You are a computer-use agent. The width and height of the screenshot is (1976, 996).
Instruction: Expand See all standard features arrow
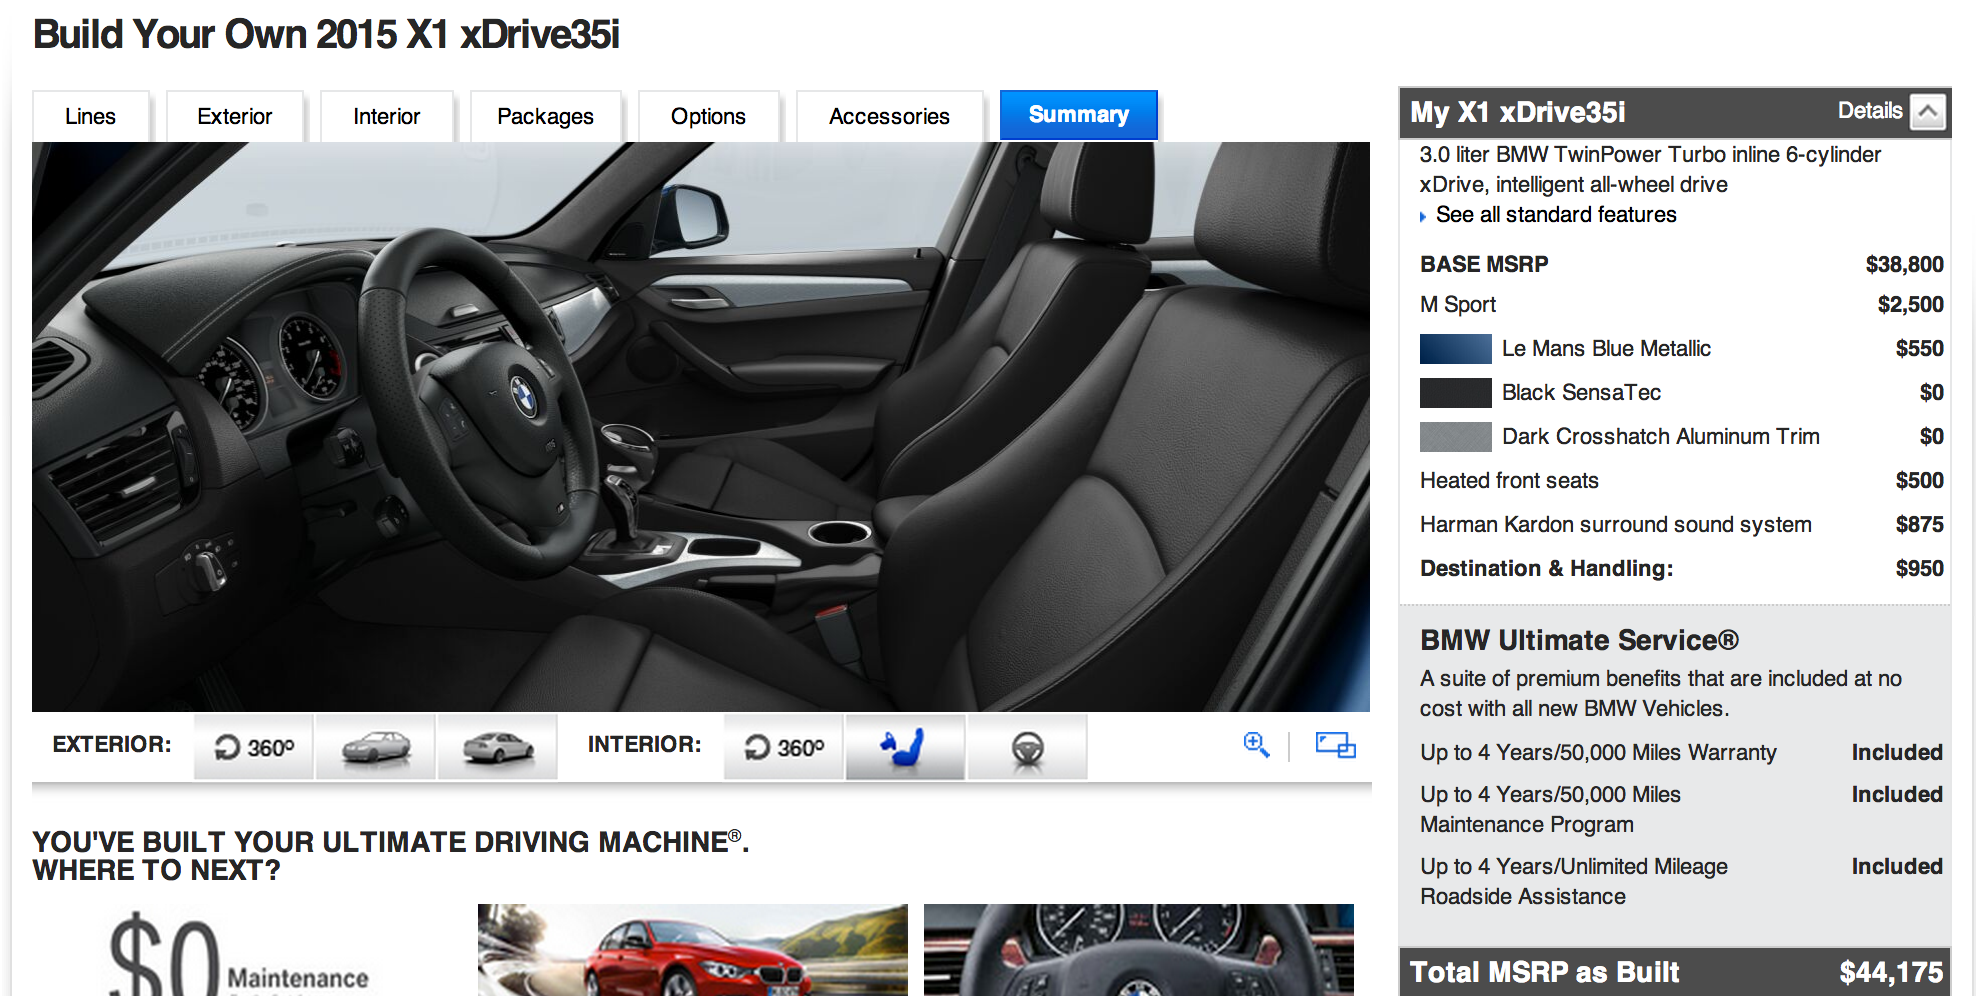click(1423, 216)
